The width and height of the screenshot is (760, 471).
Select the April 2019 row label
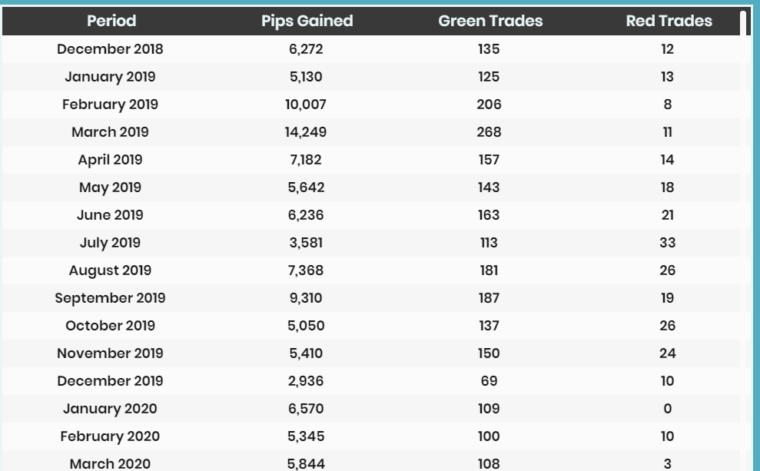pyautogui.click(x=110, y=160)
